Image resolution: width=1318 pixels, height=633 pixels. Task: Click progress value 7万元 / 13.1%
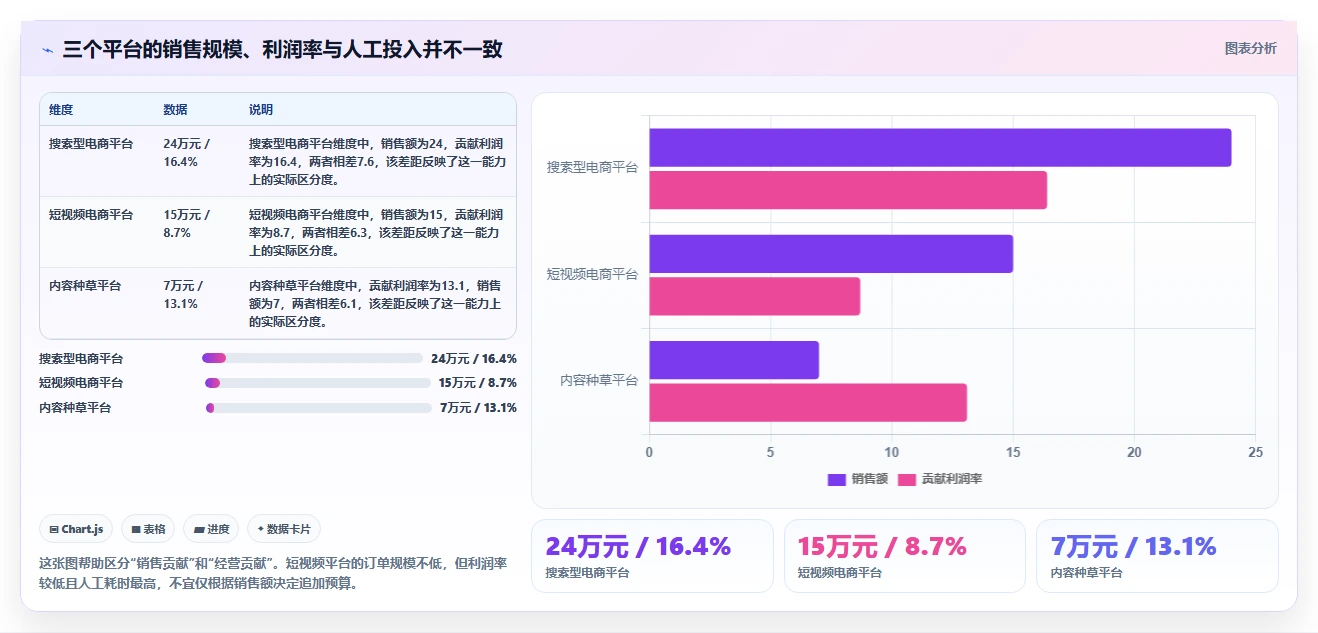478,408
